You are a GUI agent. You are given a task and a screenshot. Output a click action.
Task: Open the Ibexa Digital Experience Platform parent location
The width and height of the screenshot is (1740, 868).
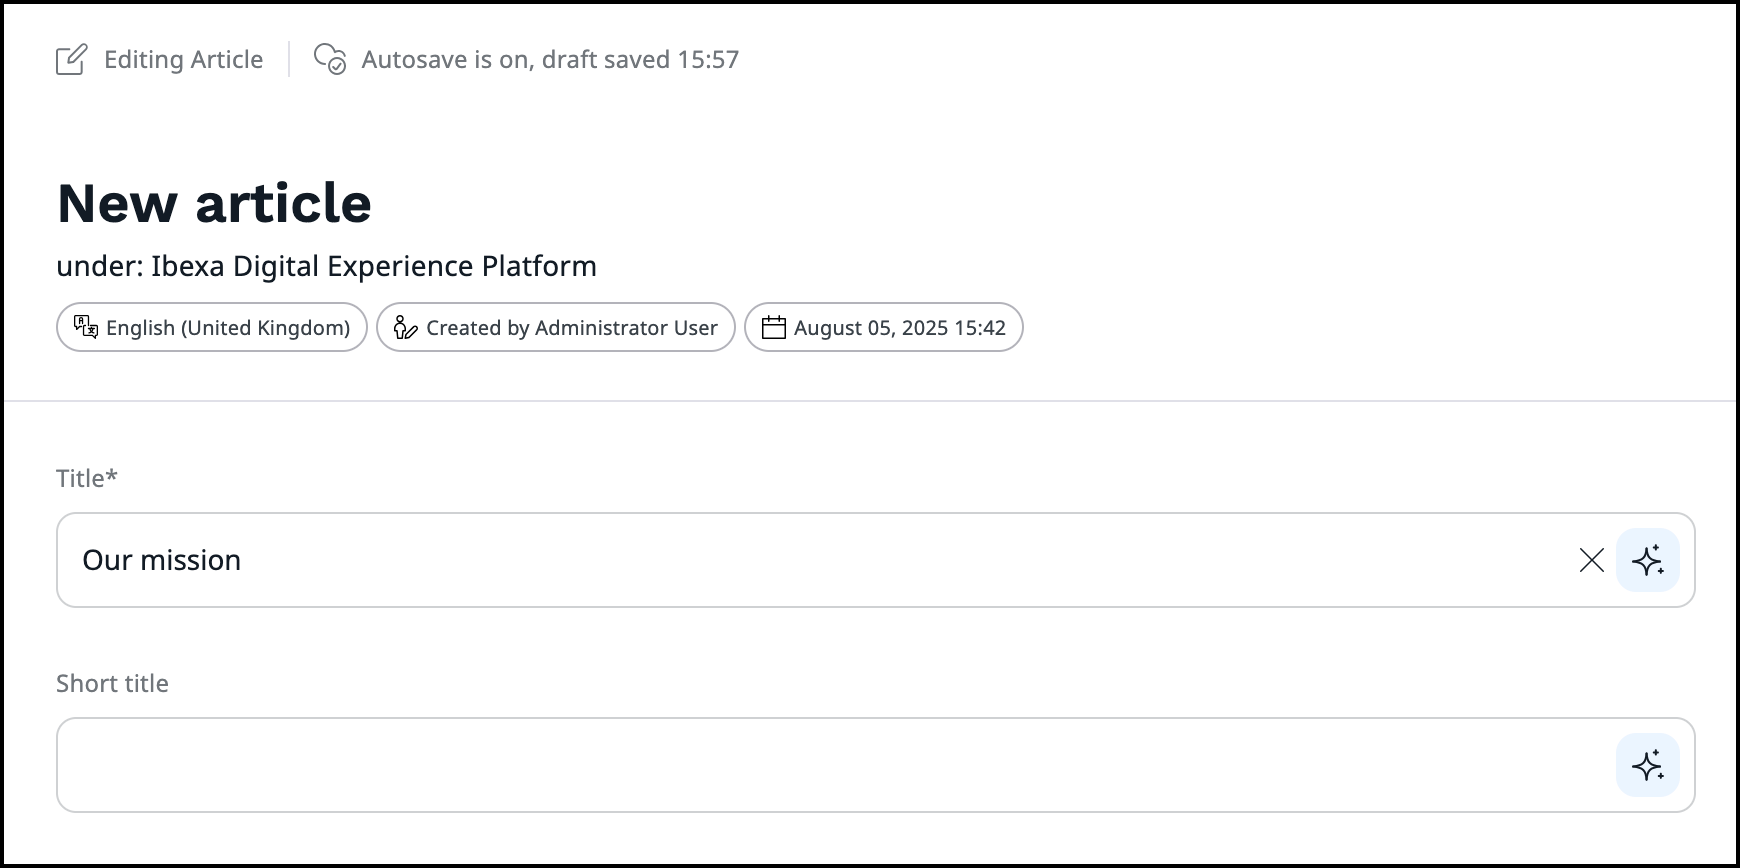point(373,266)
